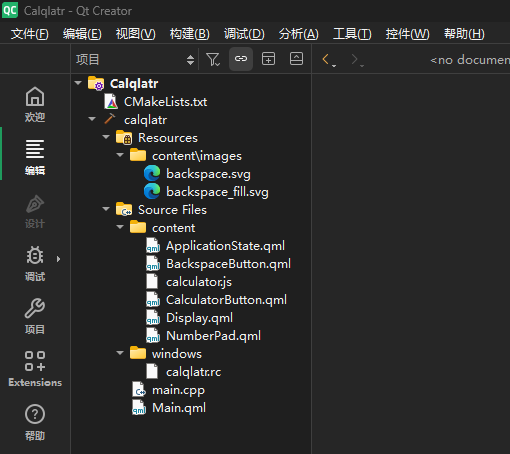510x454 pixels.
Task: Collapse the Calqlatr root project node
Action: (x=78, y=83)
